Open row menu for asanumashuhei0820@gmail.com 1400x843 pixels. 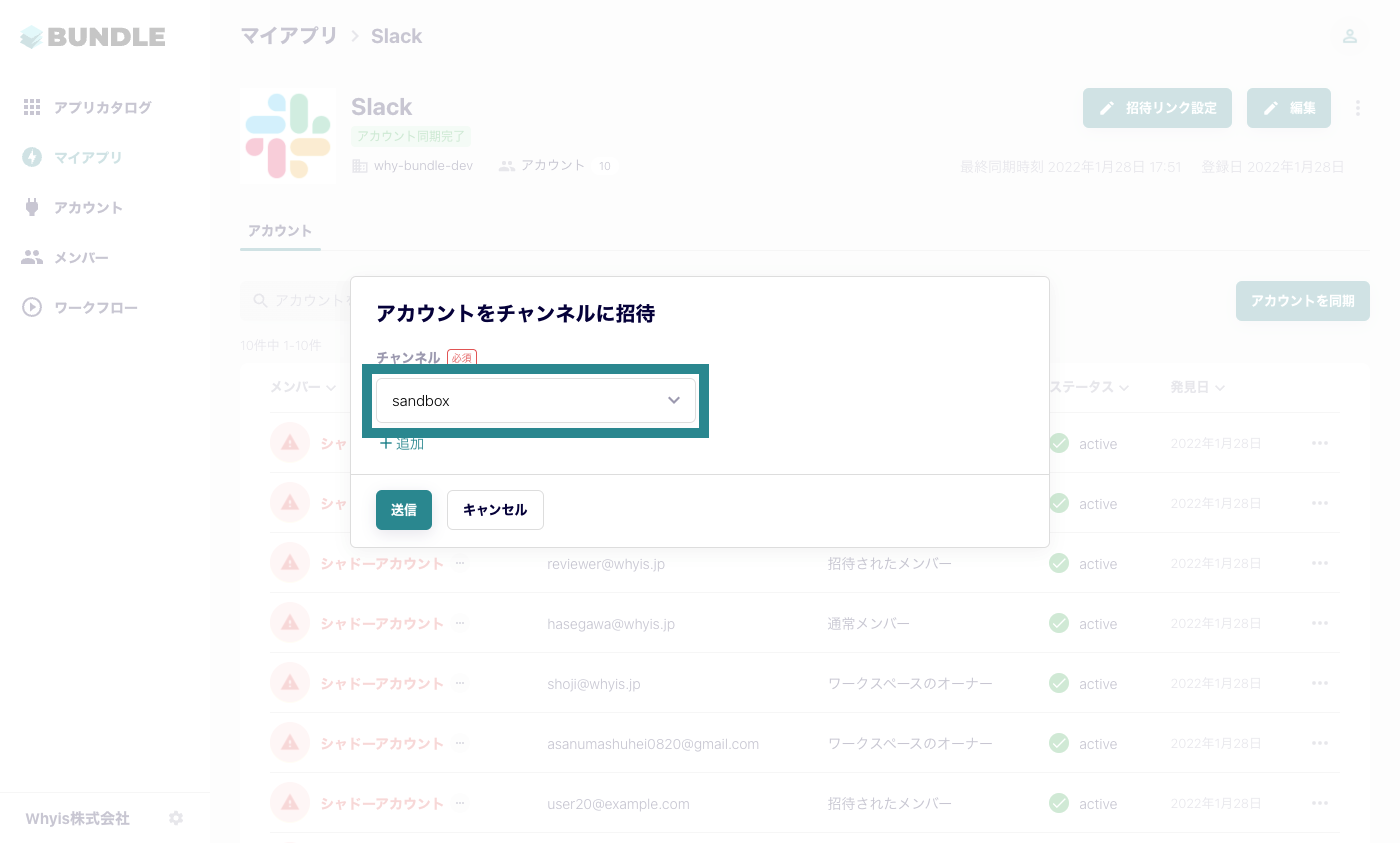(1320, 743)
